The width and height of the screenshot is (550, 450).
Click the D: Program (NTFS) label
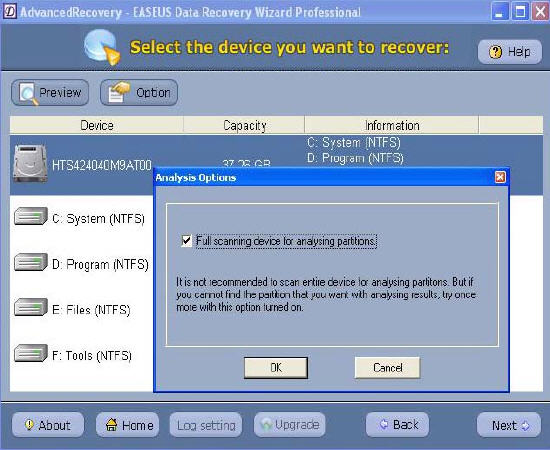click(x=100, y=264)
